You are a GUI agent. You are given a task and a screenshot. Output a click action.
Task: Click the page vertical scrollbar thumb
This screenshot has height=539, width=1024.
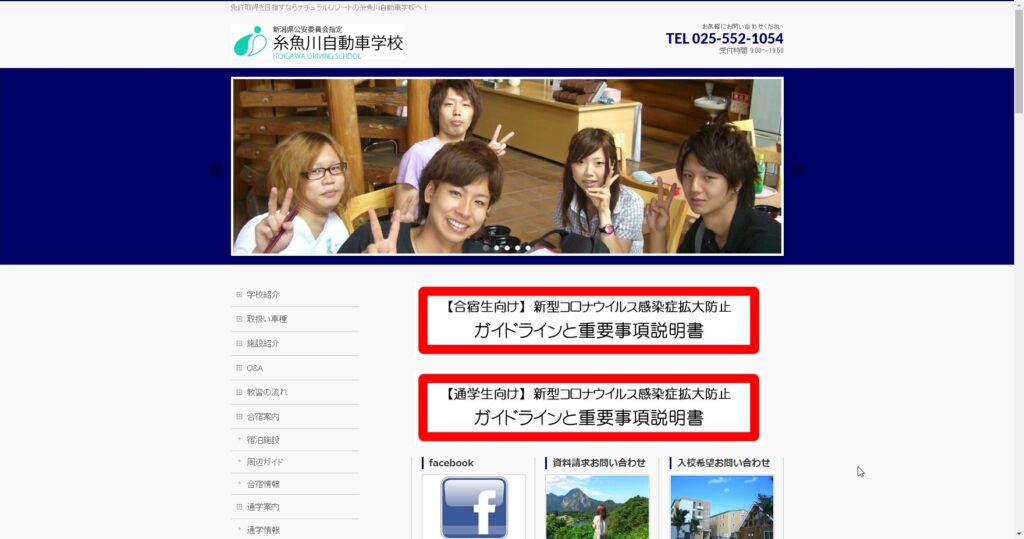pyautogui.click(x=1018, y=62)
